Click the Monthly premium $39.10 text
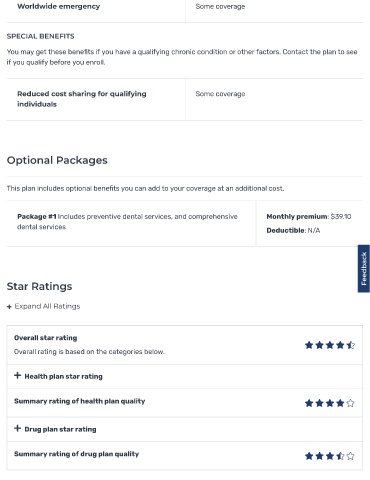This screenshot has height=480, width=370. pos(309,217)
